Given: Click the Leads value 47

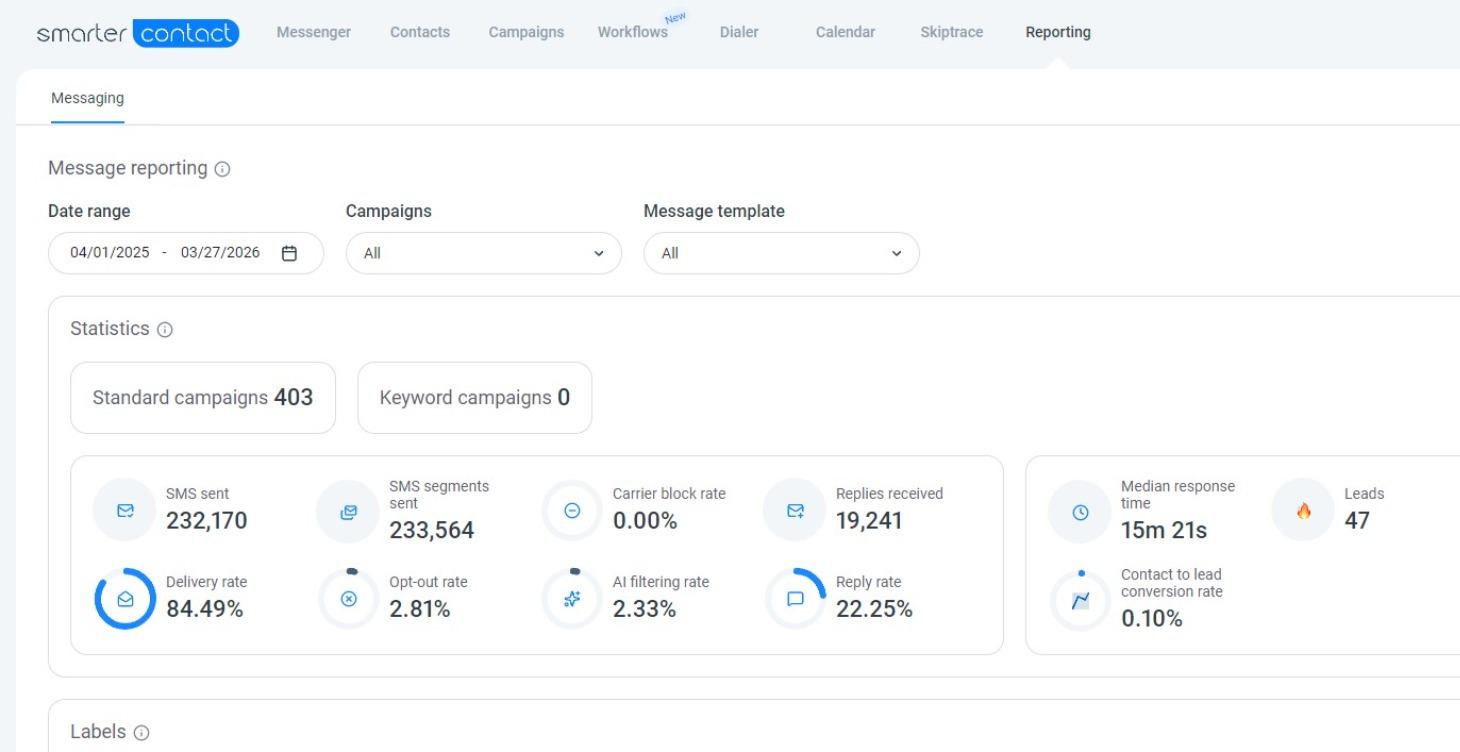Looking at the screenshot, I should tap(1357, 521).
